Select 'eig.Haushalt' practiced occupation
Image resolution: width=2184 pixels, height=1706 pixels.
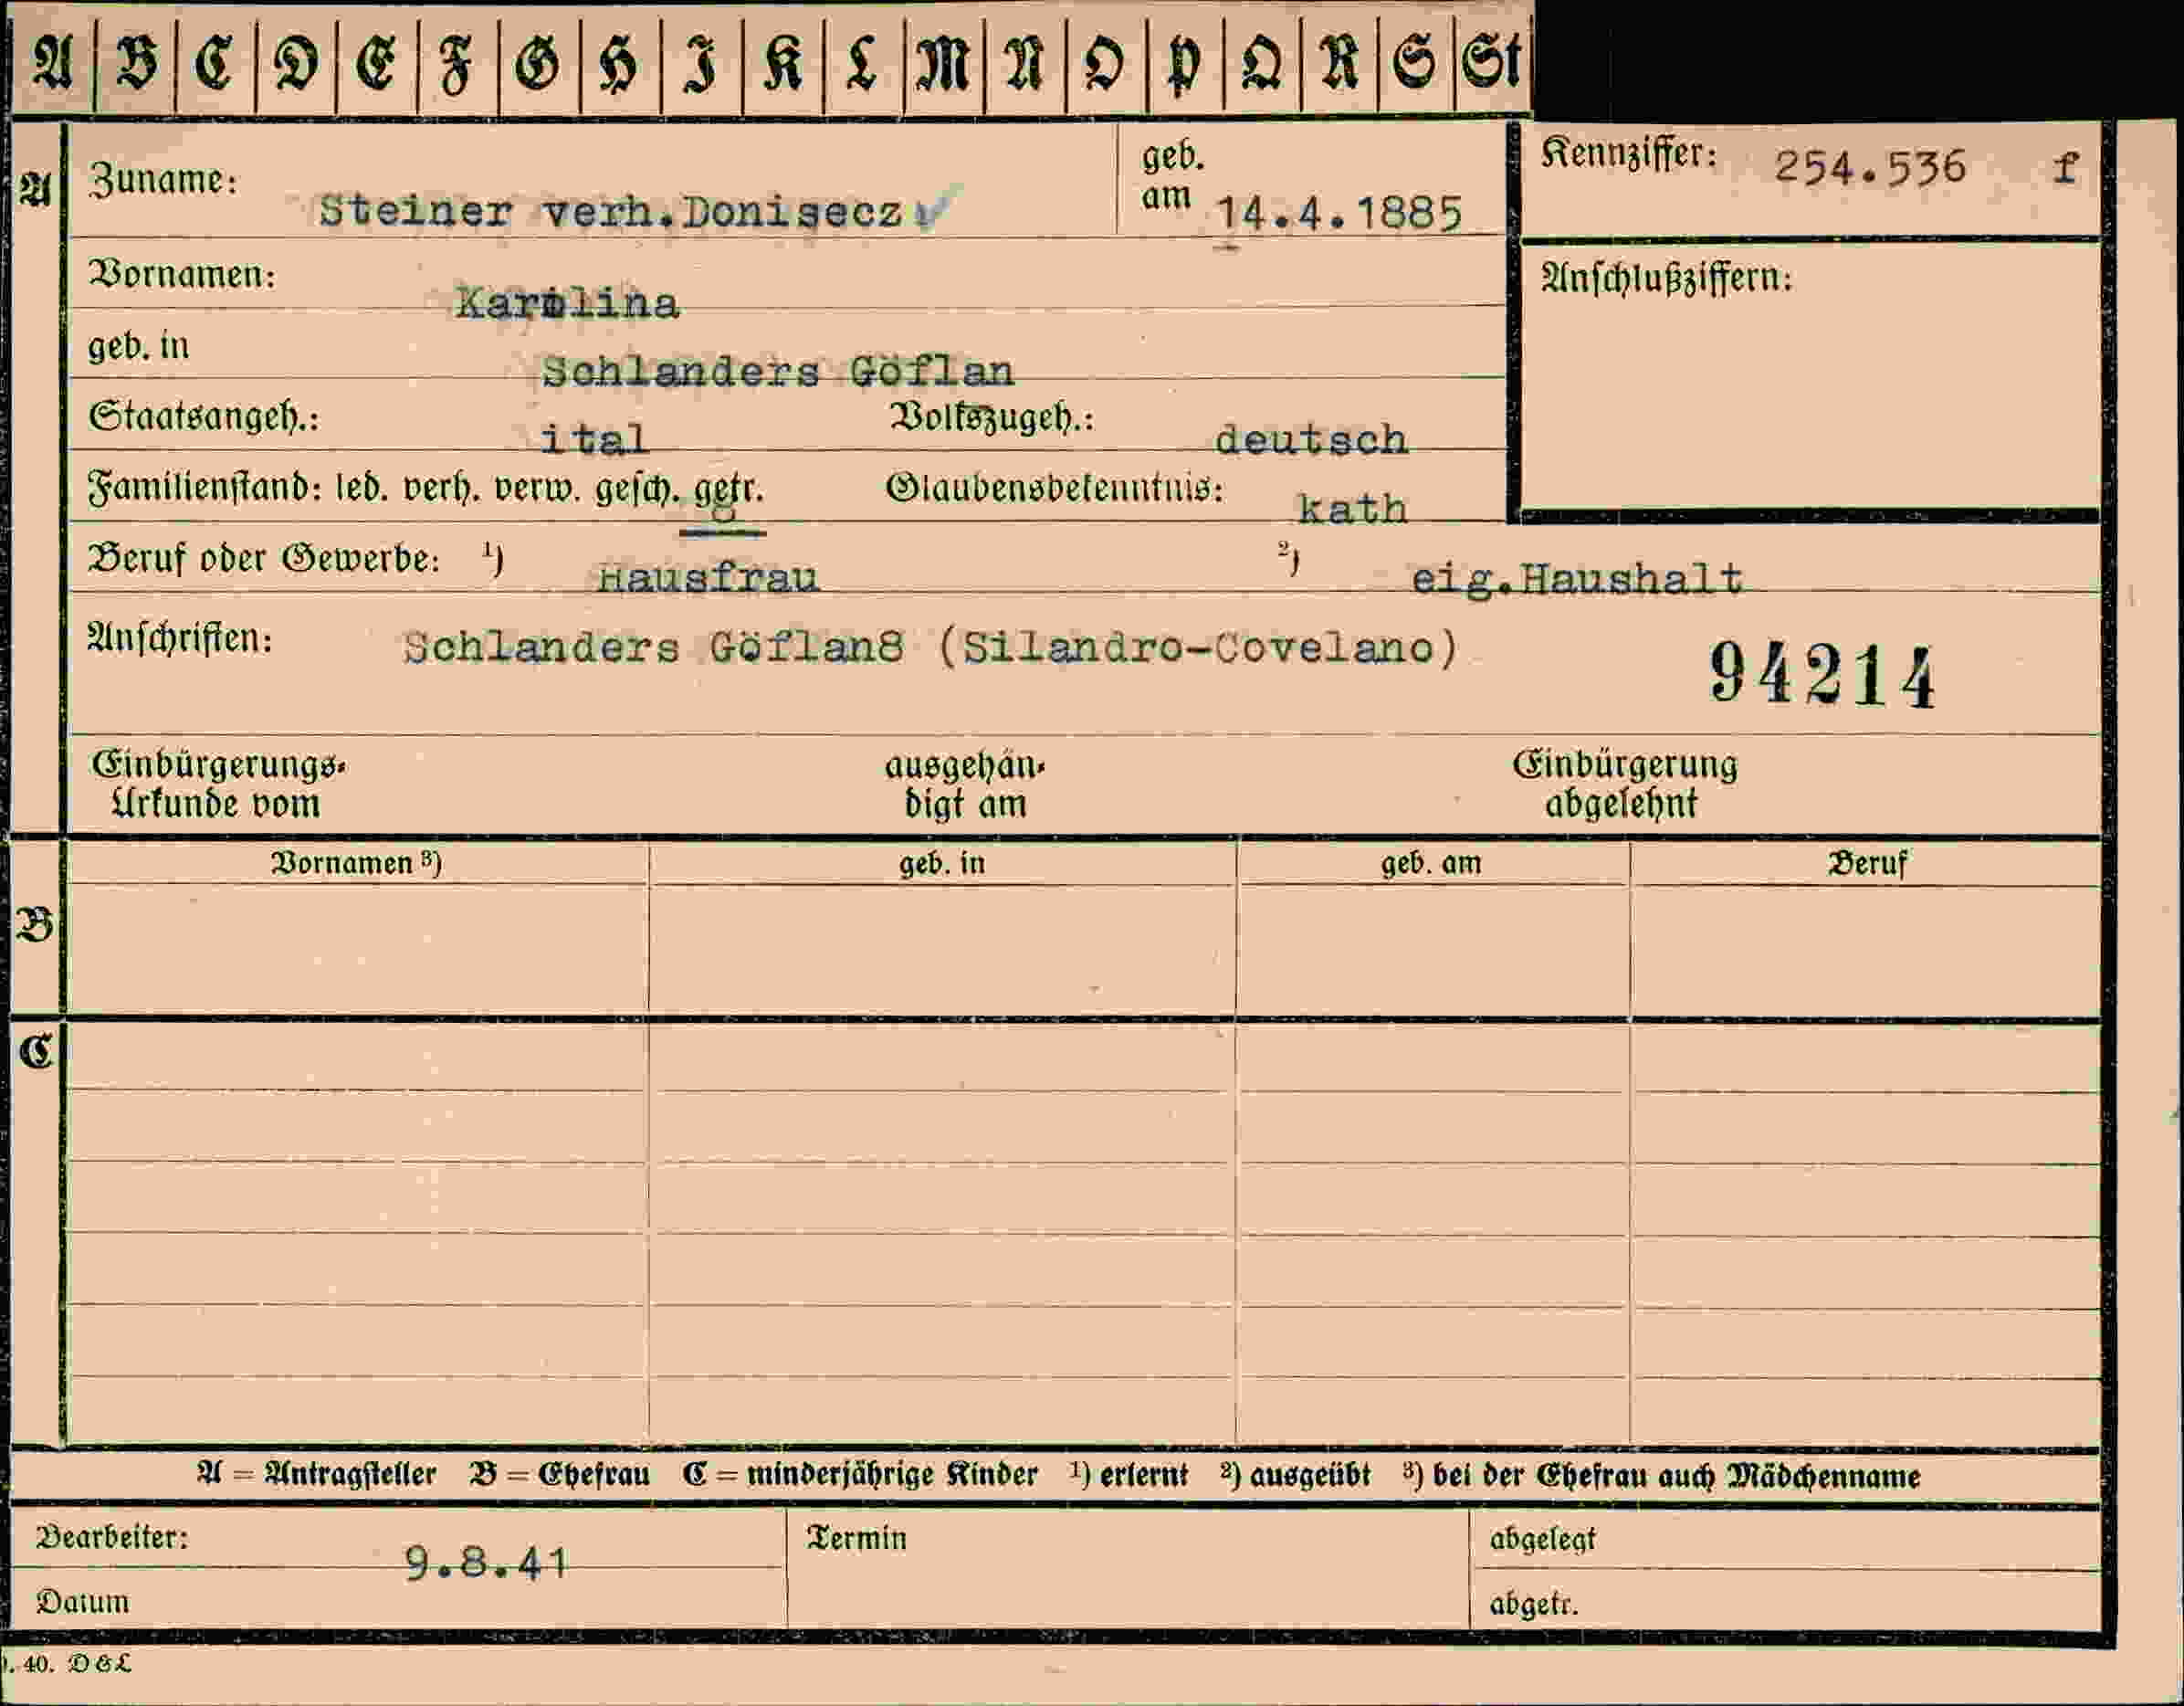pos(1577,579)
